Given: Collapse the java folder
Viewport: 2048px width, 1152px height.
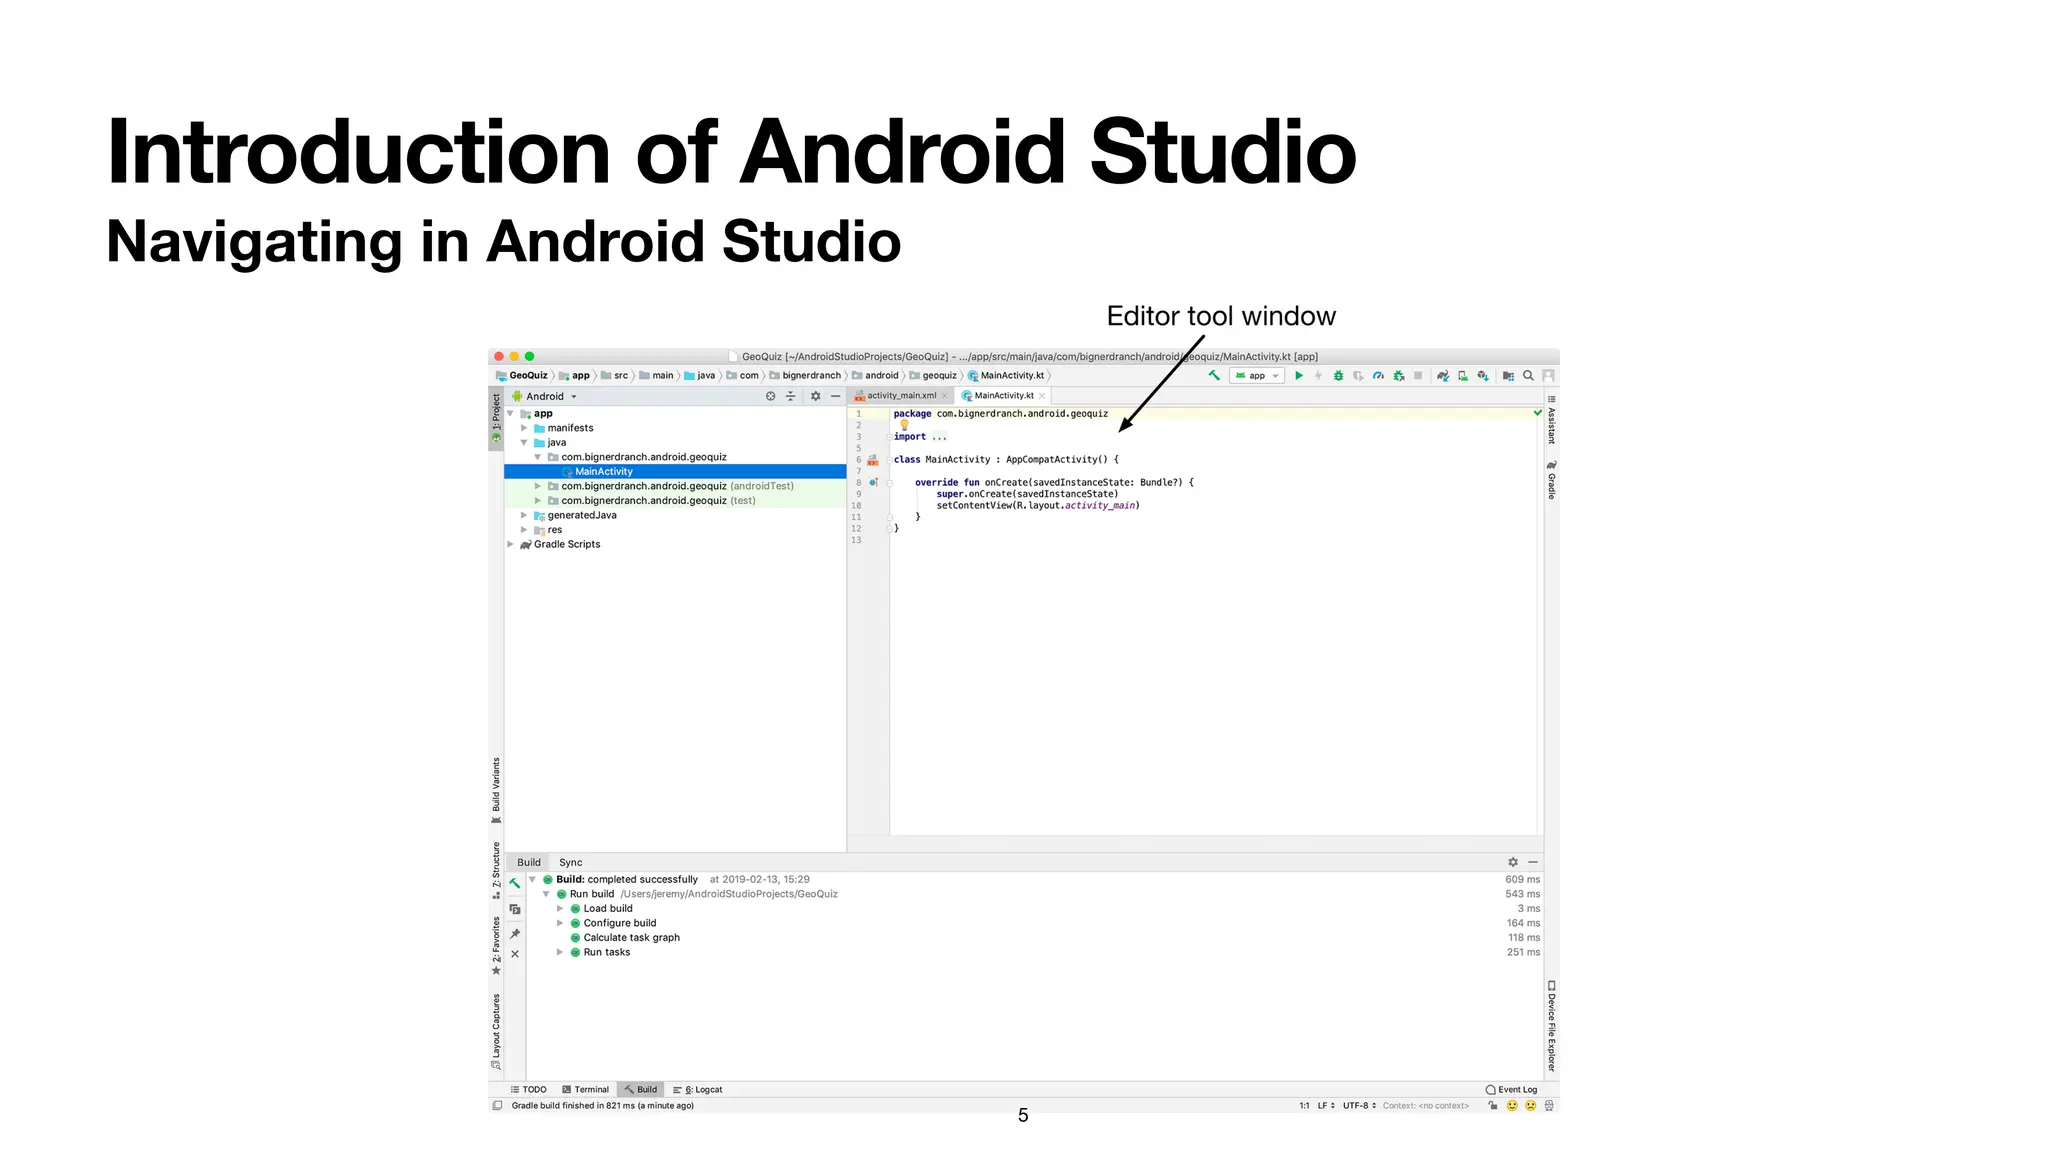Looking at the screenshot, I should (x=524, y=442).
